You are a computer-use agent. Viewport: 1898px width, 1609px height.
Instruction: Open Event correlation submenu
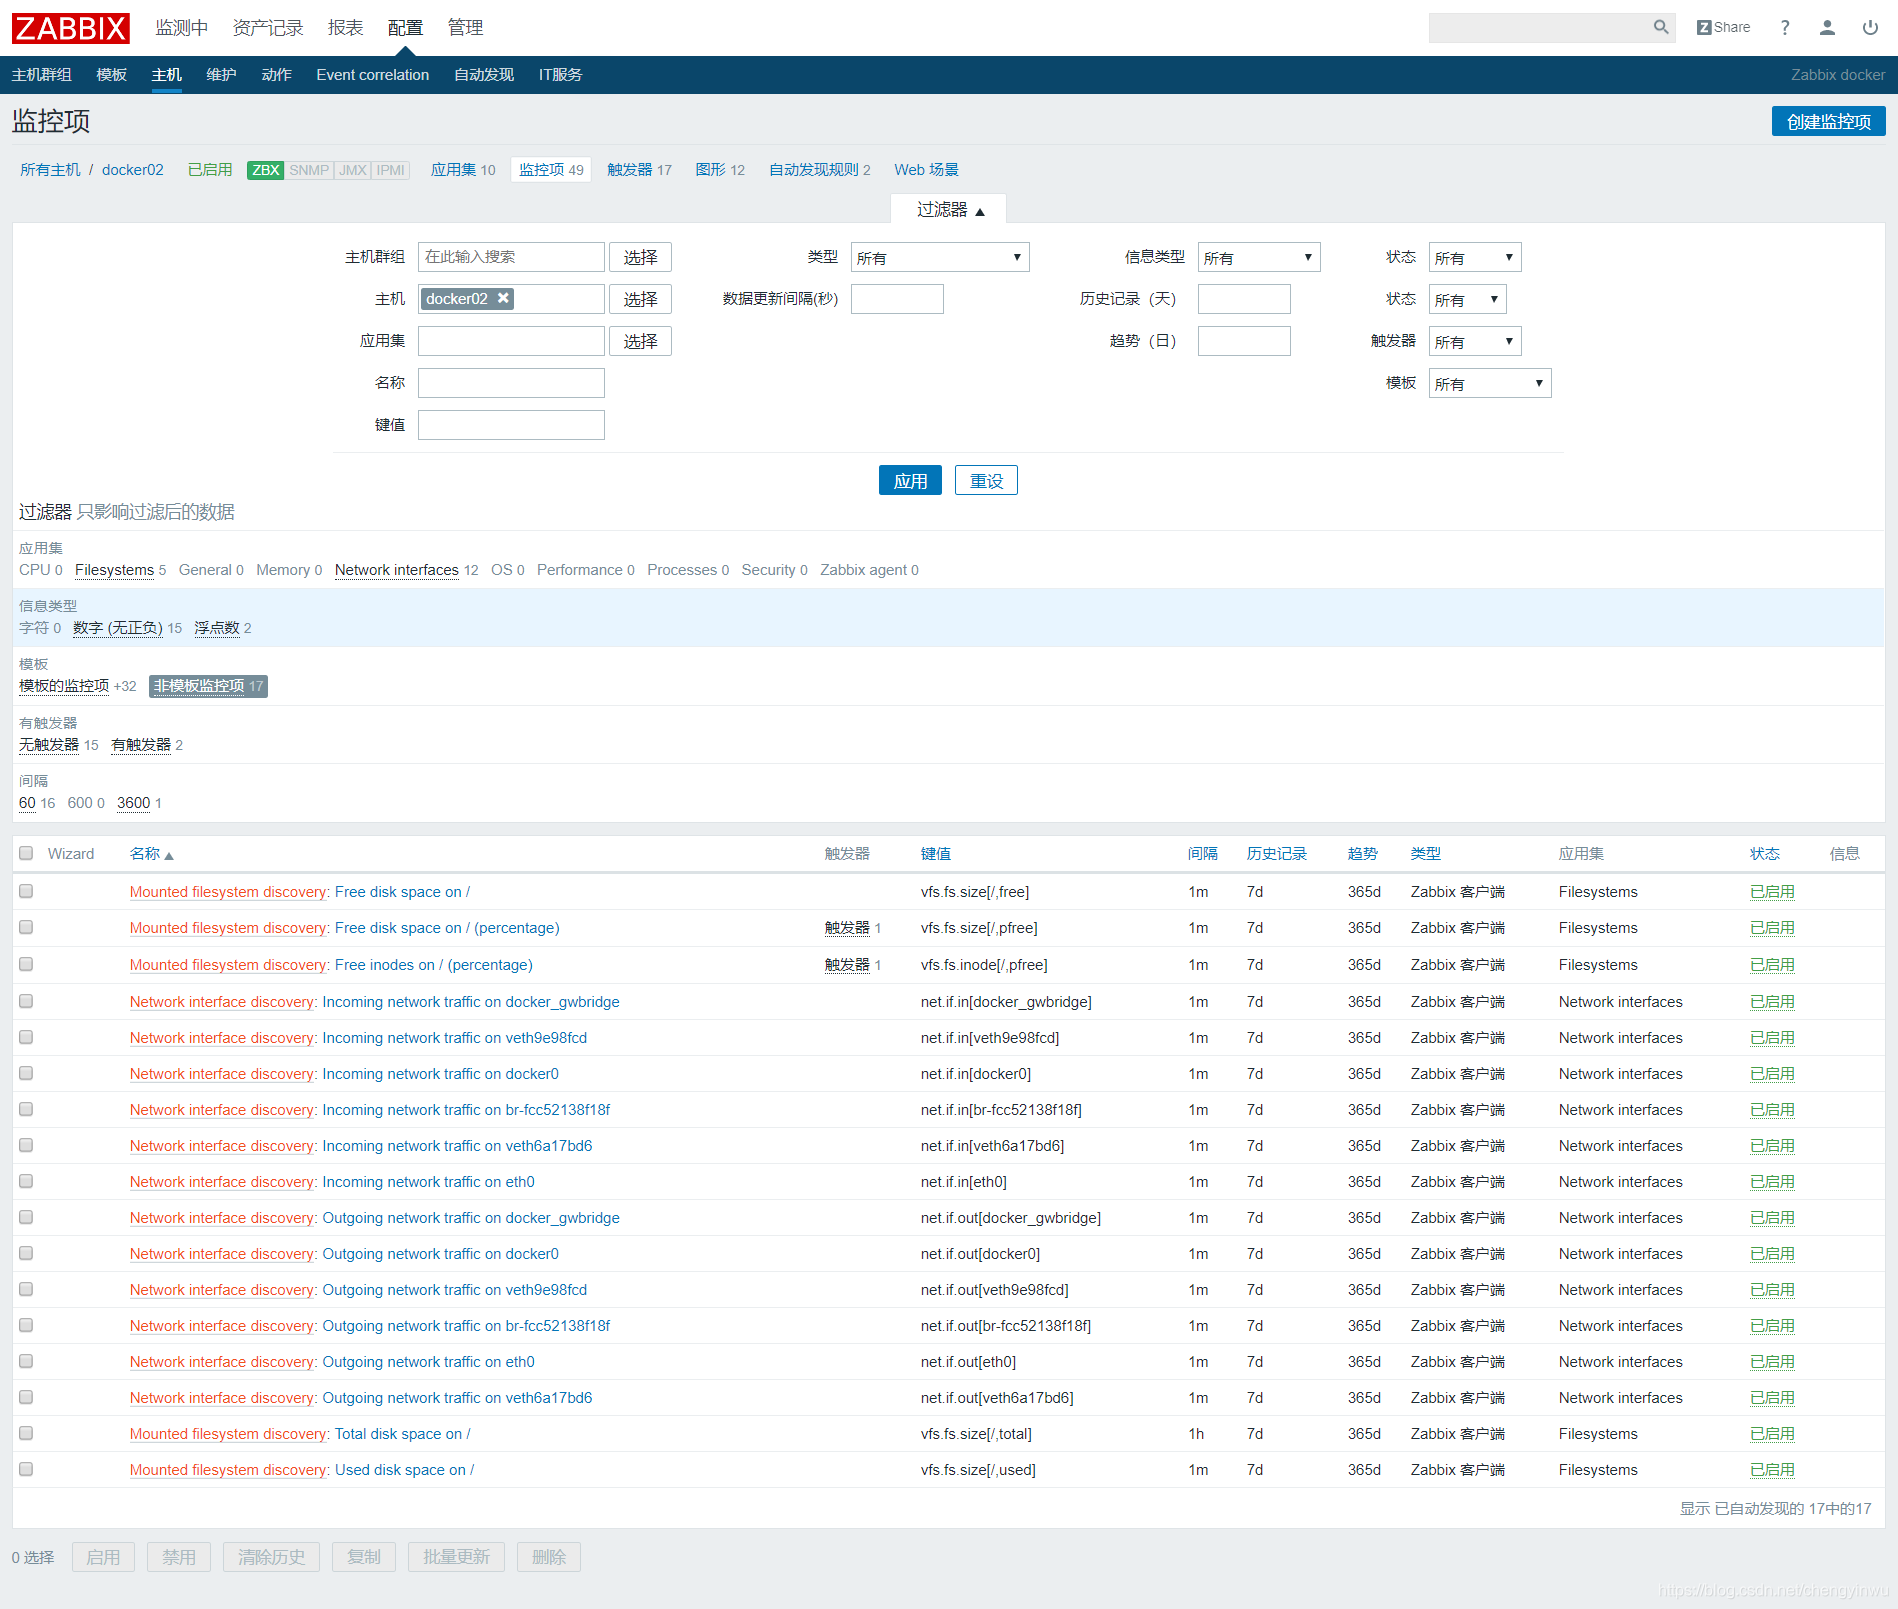(x=372, y=75)
